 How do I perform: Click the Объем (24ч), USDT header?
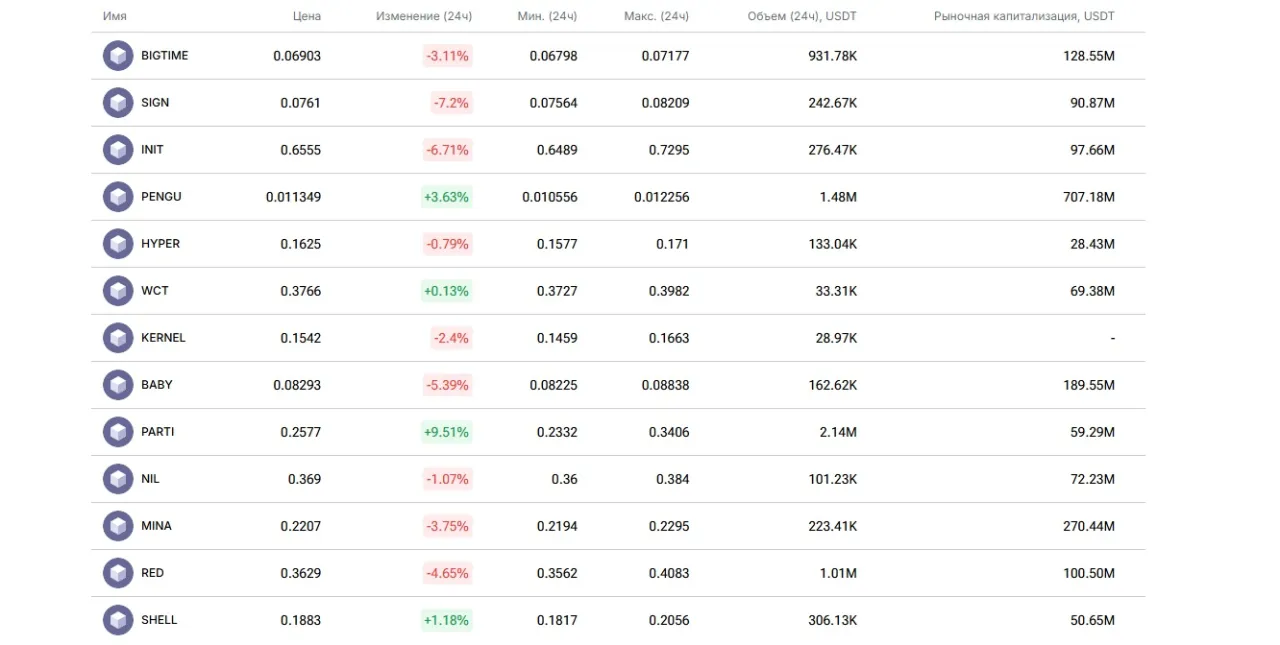(x=802, y=17)
